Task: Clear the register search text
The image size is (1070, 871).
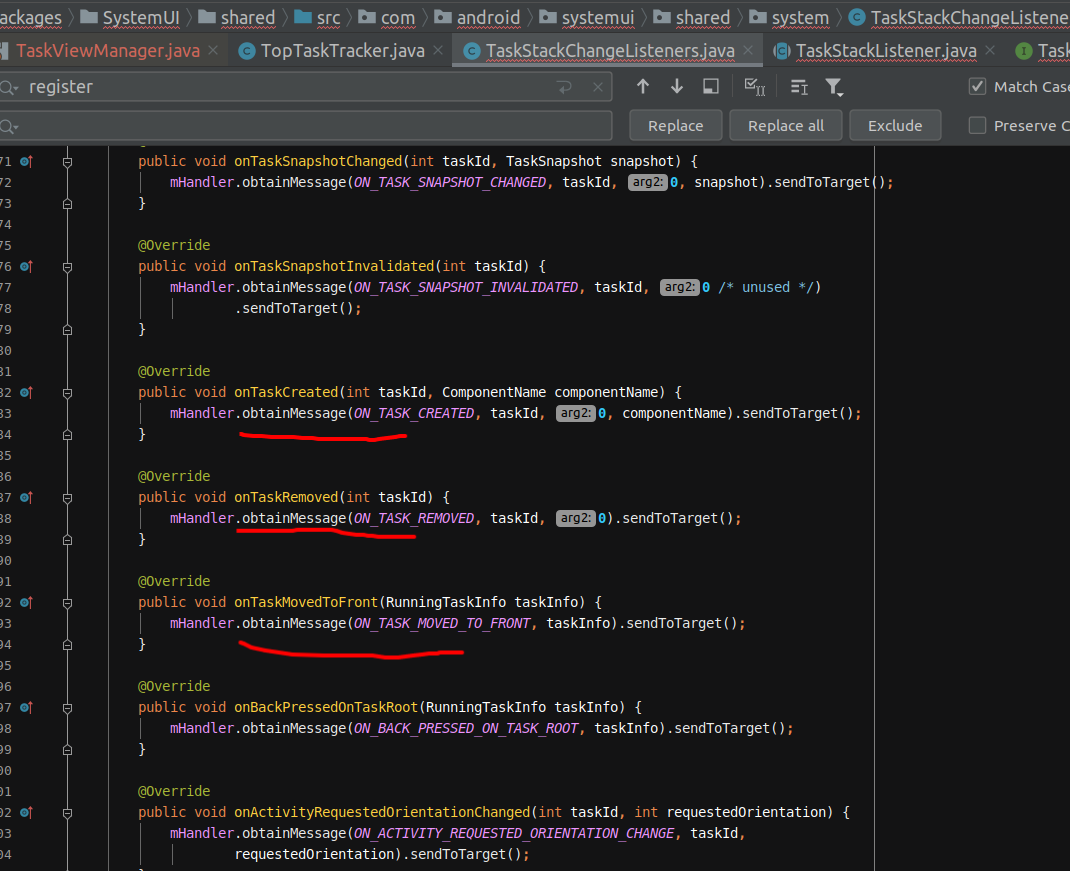Action: tap(598, 87)
